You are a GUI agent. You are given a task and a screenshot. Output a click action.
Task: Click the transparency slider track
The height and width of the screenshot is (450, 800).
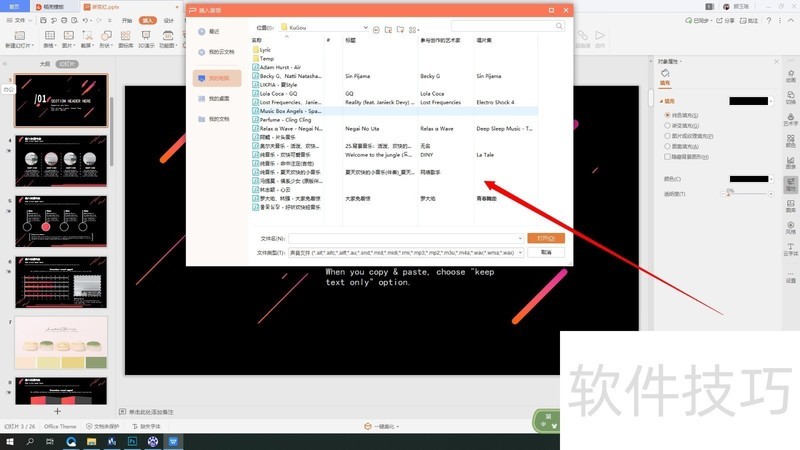coord(747,194)
